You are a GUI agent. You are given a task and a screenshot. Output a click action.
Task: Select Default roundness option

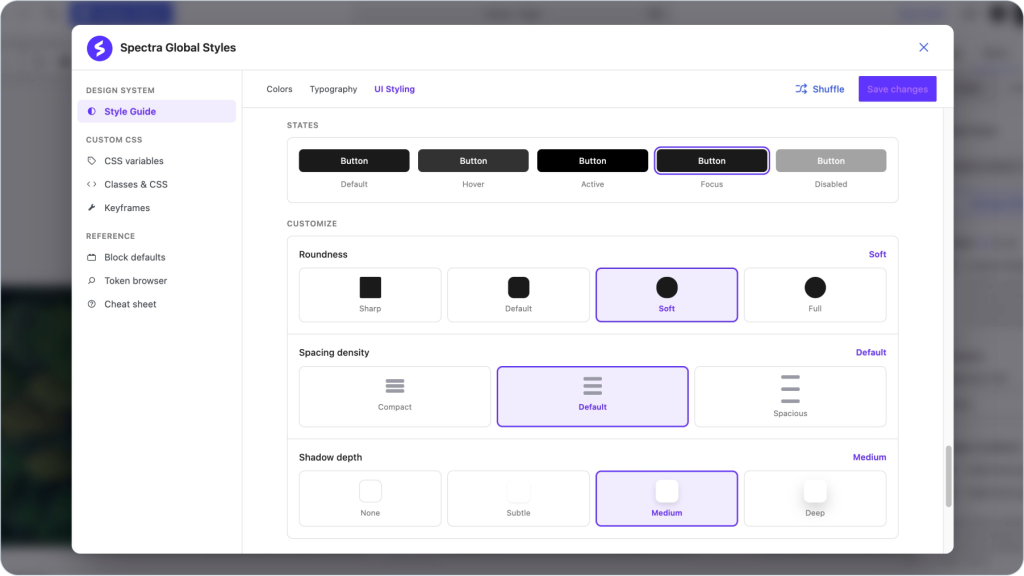click(519, 295)
